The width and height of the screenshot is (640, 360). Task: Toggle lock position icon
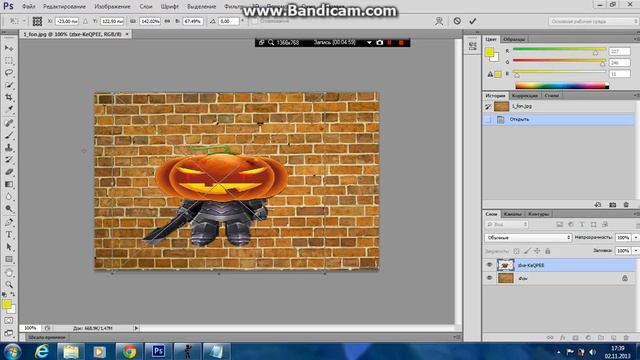[537, 251]
